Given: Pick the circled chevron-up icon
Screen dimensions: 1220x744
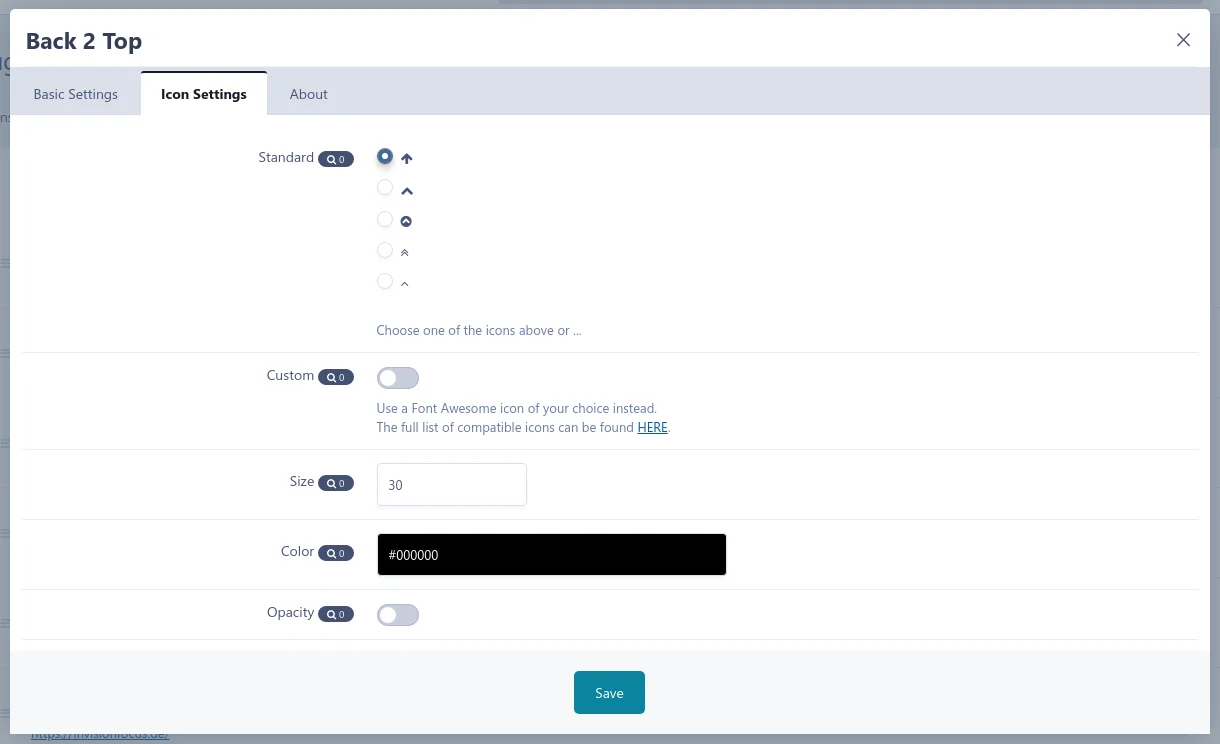Looking at the screenshot, I should click(385, 219).
